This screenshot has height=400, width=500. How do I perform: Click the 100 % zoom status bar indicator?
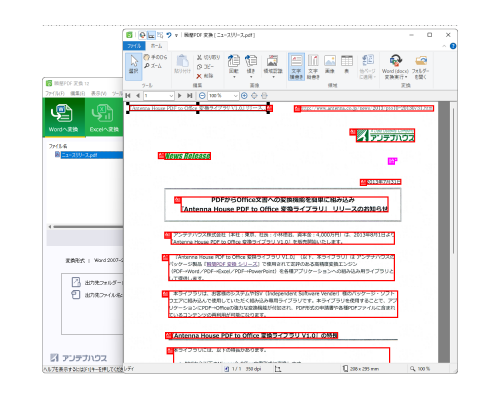[420, 369]
